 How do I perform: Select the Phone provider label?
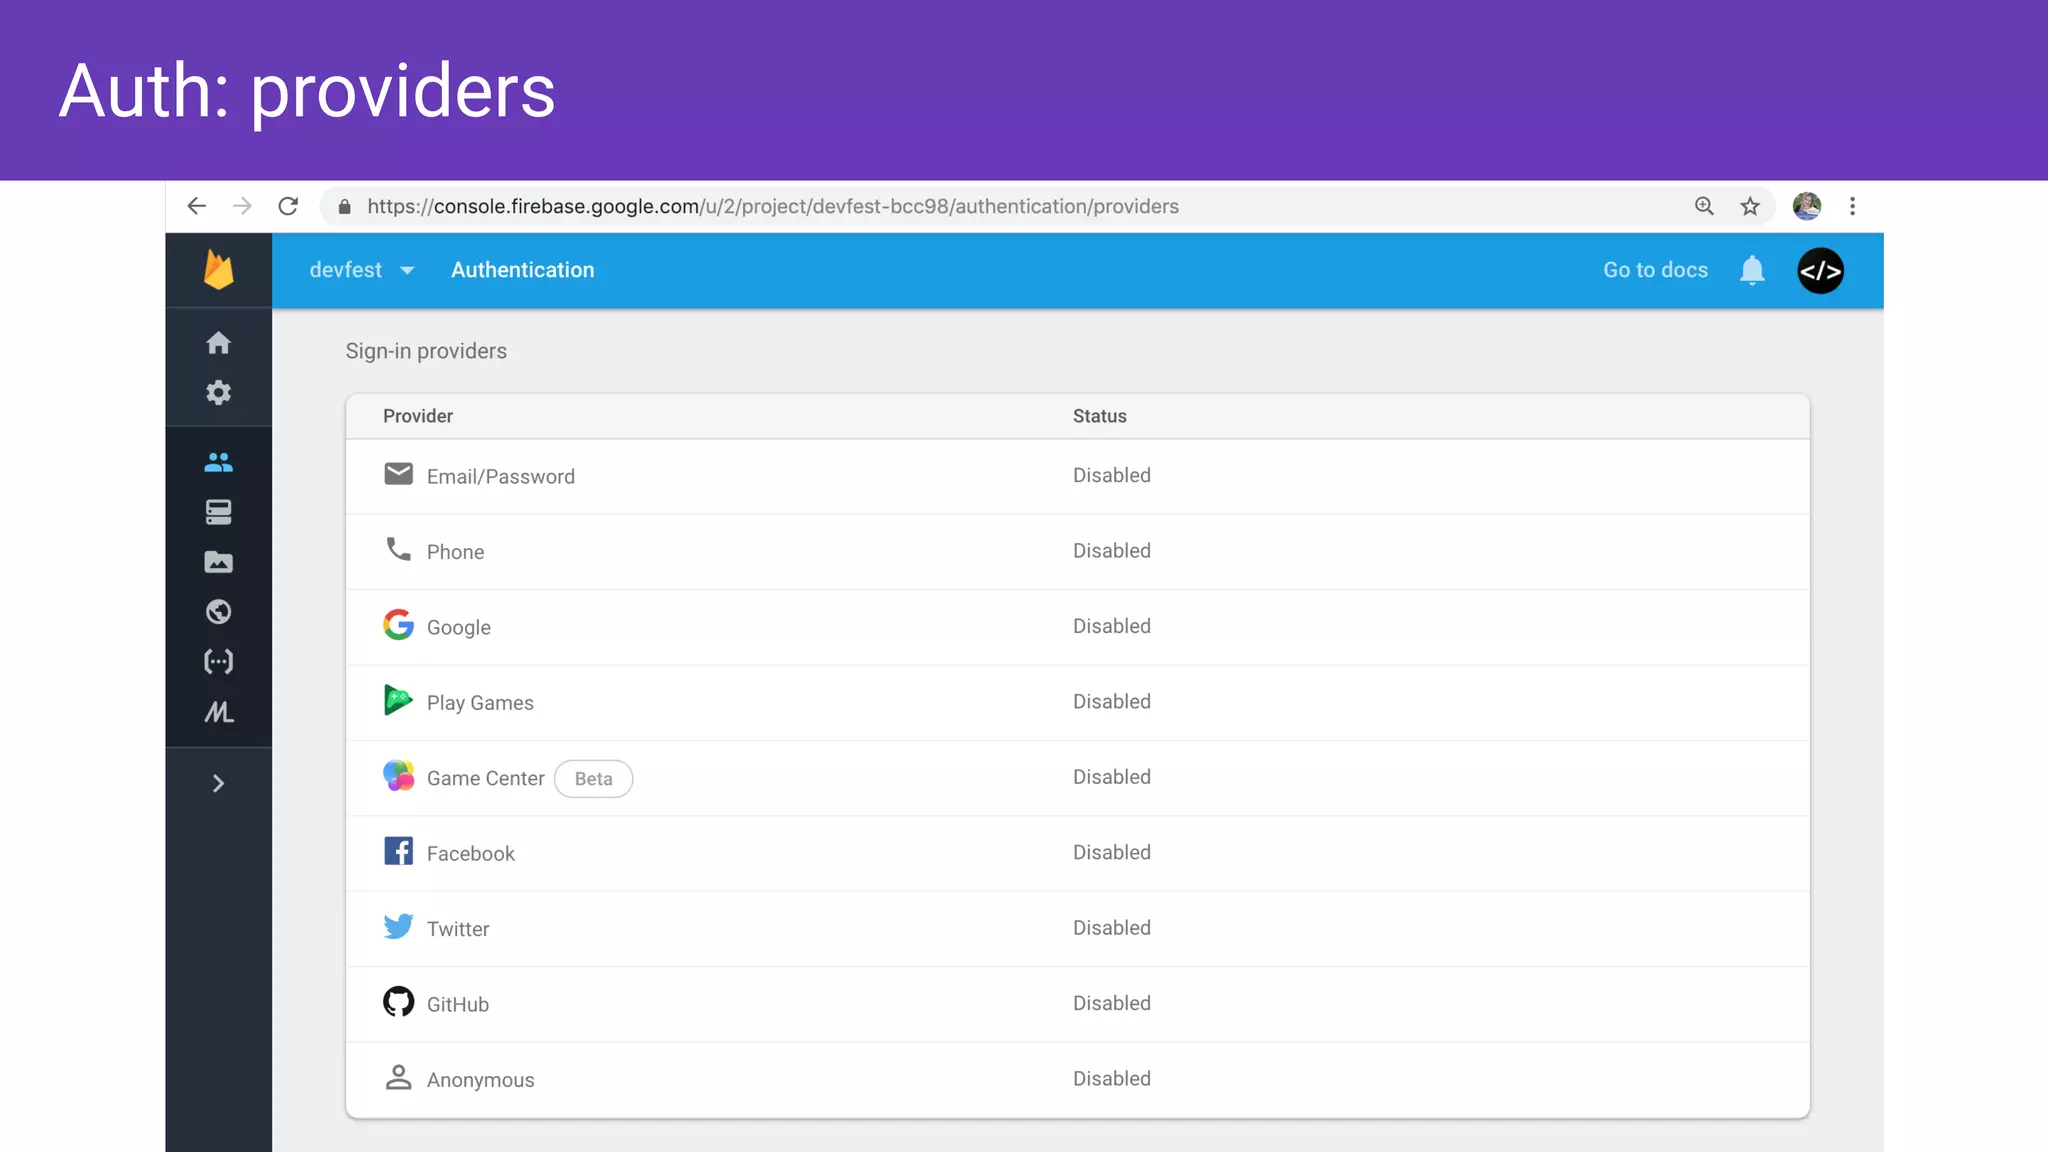[455, 552]
